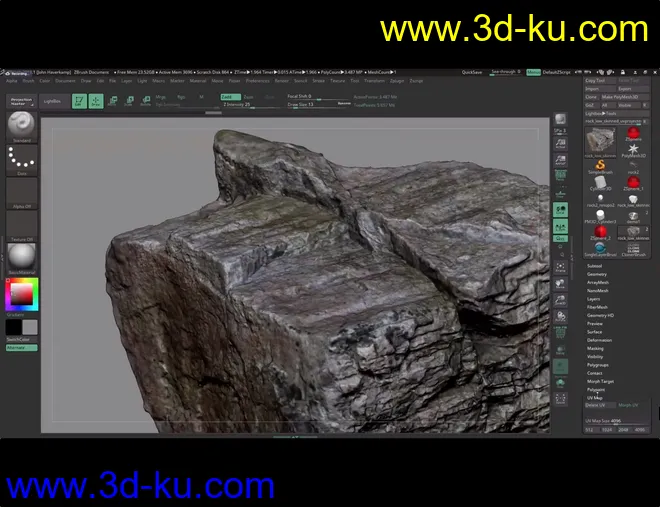Pick a color in the color picker square
The height and width of the screenshot is (507, 660).
21,294
